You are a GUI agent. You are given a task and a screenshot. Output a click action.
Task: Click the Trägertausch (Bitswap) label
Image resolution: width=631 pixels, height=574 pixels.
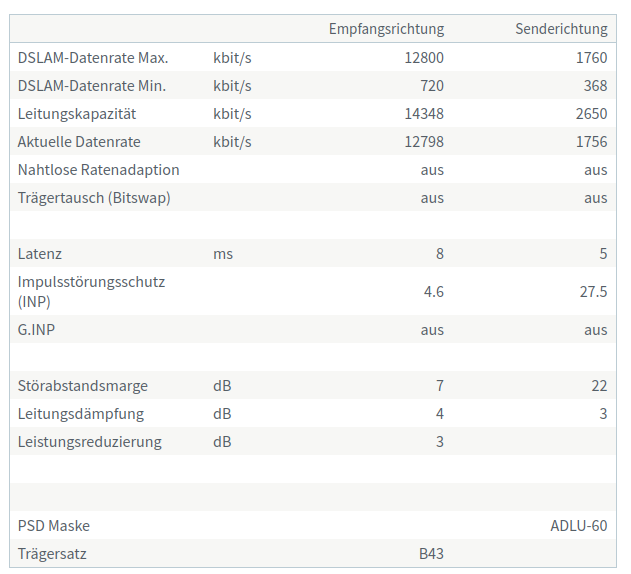(94, 198)
